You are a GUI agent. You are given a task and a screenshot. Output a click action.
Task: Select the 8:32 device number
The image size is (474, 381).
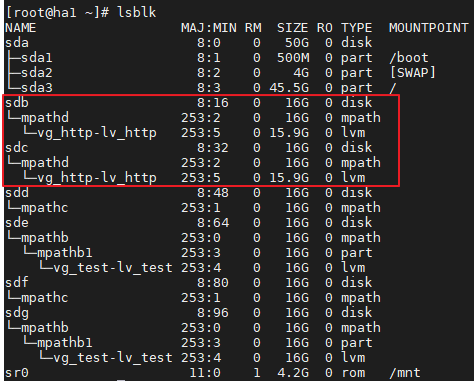(x=213, y=148)
